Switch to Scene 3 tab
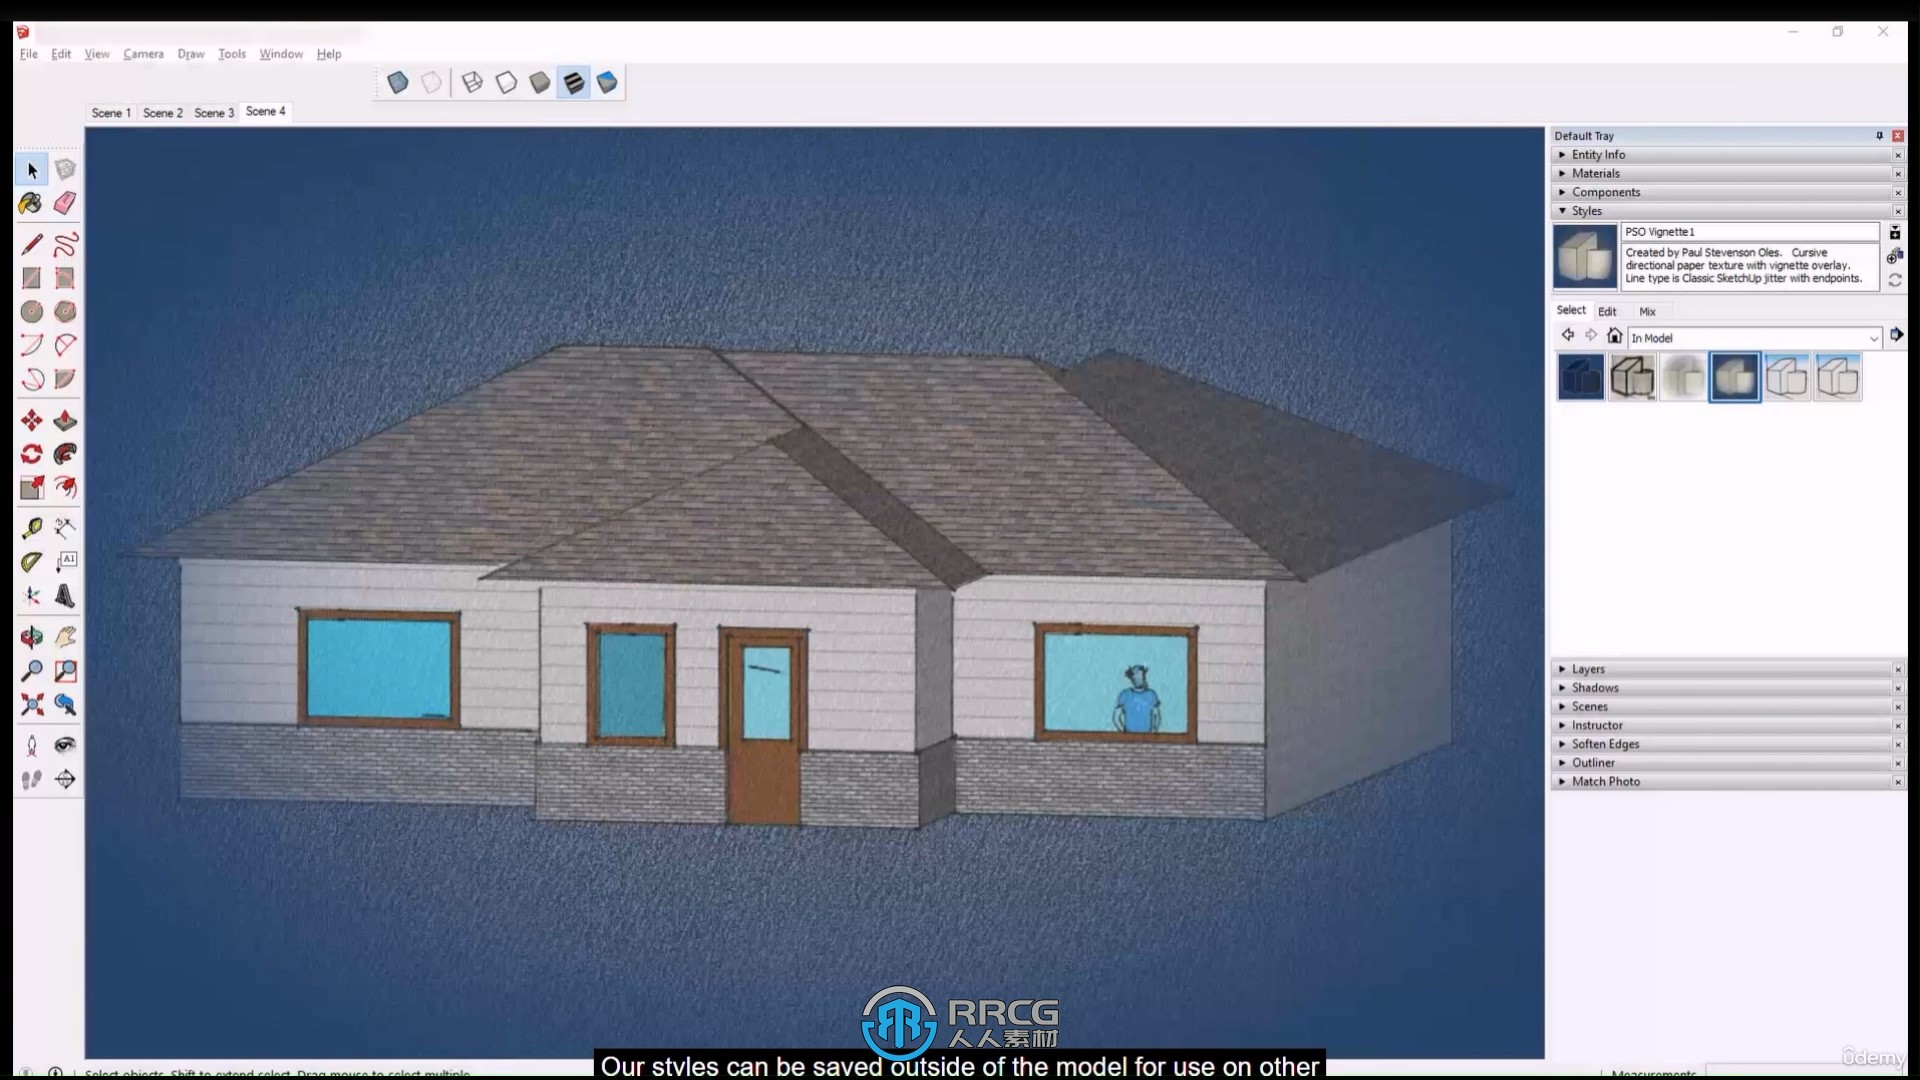 click(x=214, y=112)
